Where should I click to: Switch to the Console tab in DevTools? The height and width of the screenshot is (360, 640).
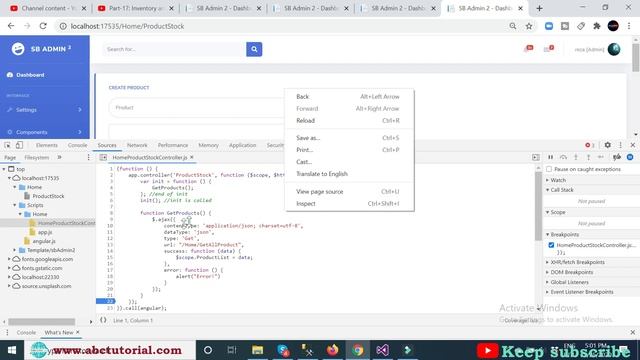[78, 145]
